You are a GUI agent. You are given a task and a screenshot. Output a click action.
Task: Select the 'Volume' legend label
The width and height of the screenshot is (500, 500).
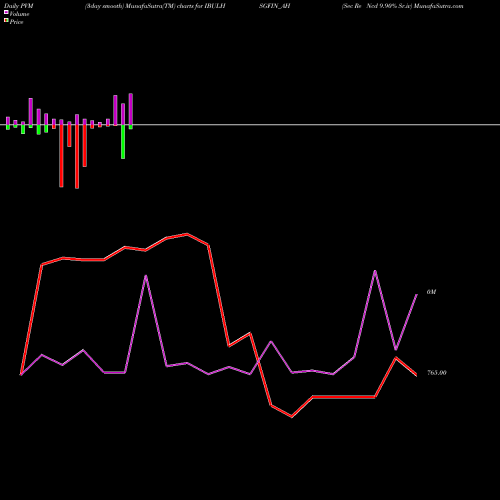pyautogui.click(x=19, y=14)
